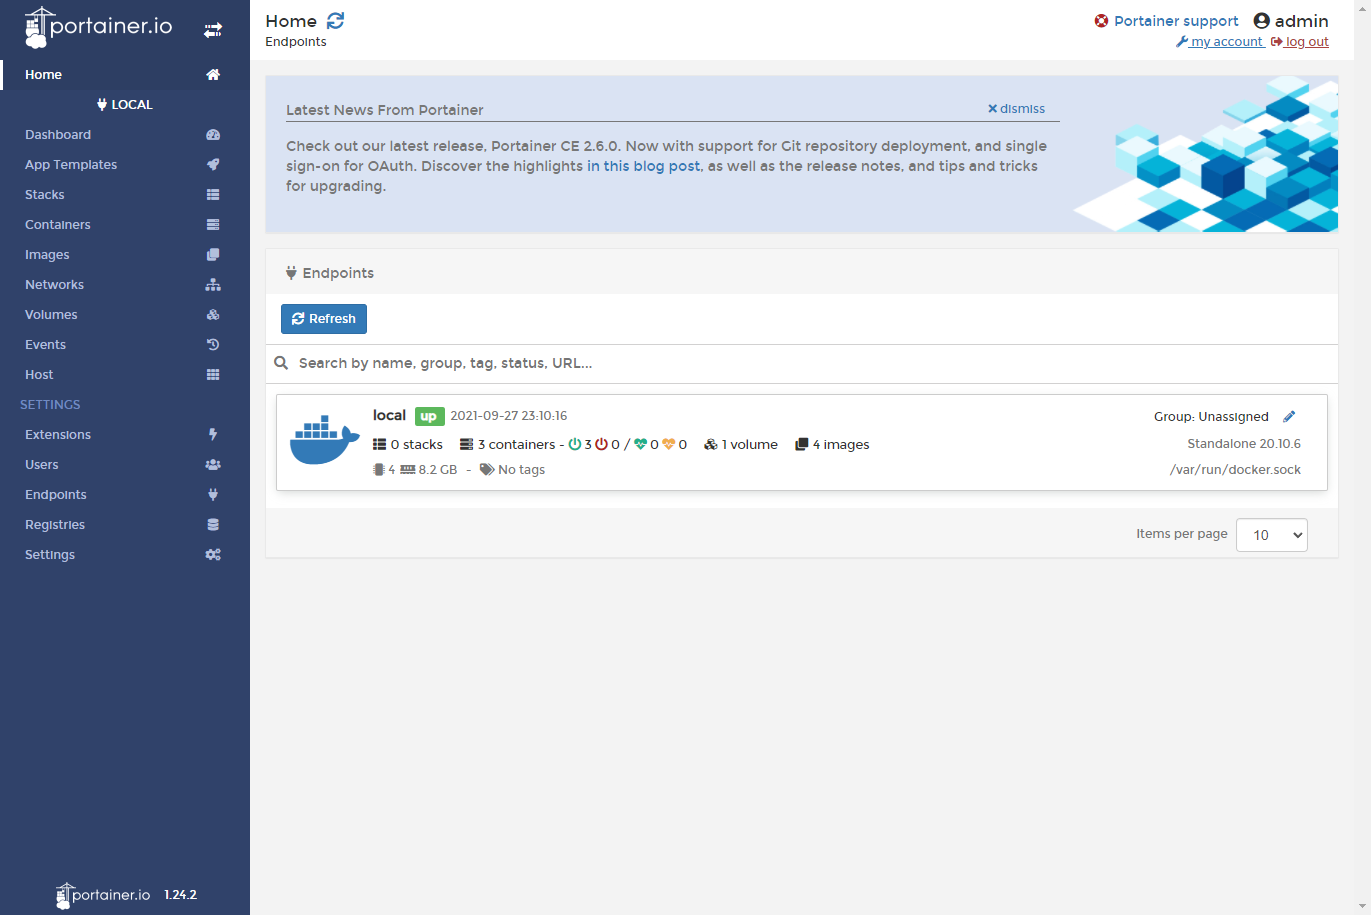Navigate to Images
The height and width of the screenshot is (915, 1371).
pos(47,255)
